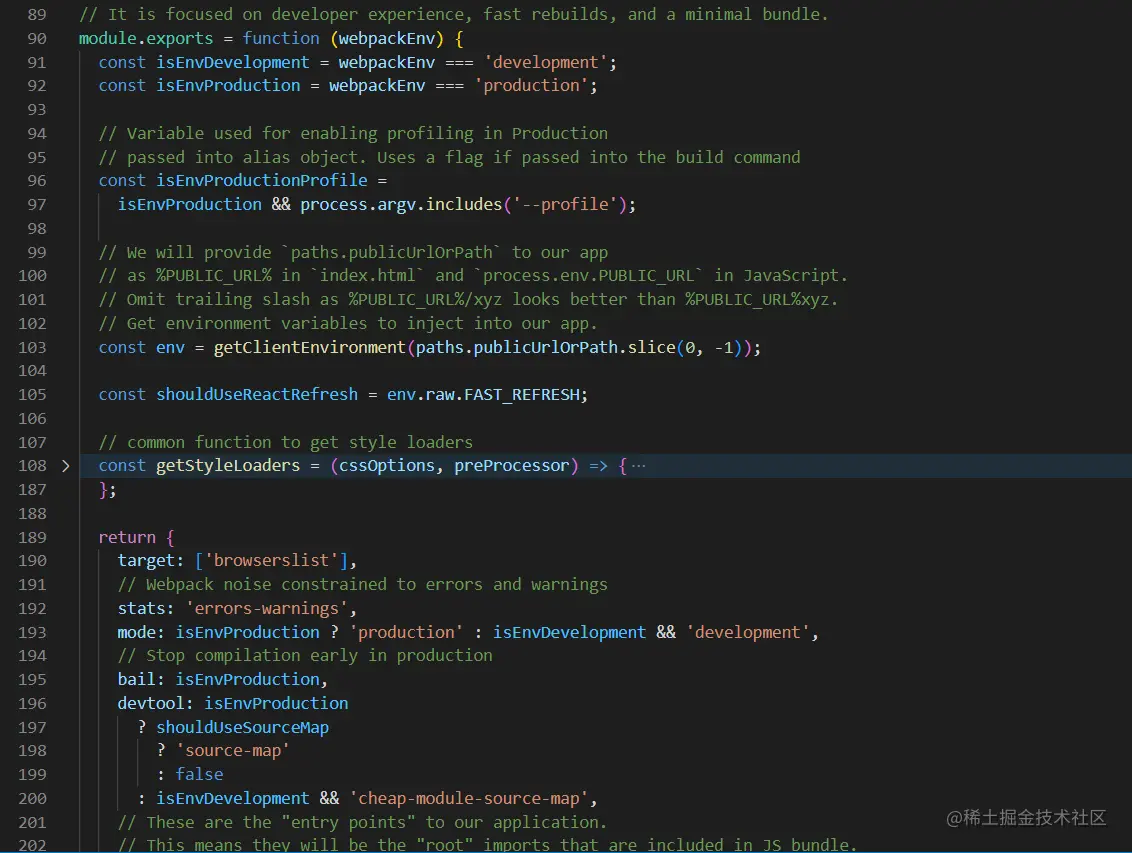Click comment 'These are the entry points'

tap(362, 823)
